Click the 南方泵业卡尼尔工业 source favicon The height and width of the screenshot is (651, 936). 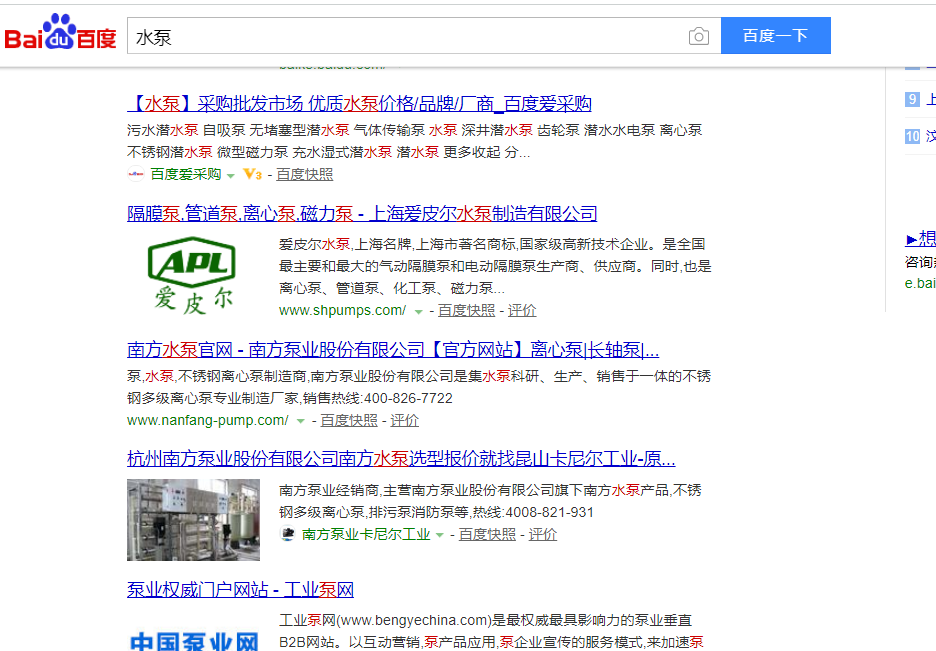(288, 535)
